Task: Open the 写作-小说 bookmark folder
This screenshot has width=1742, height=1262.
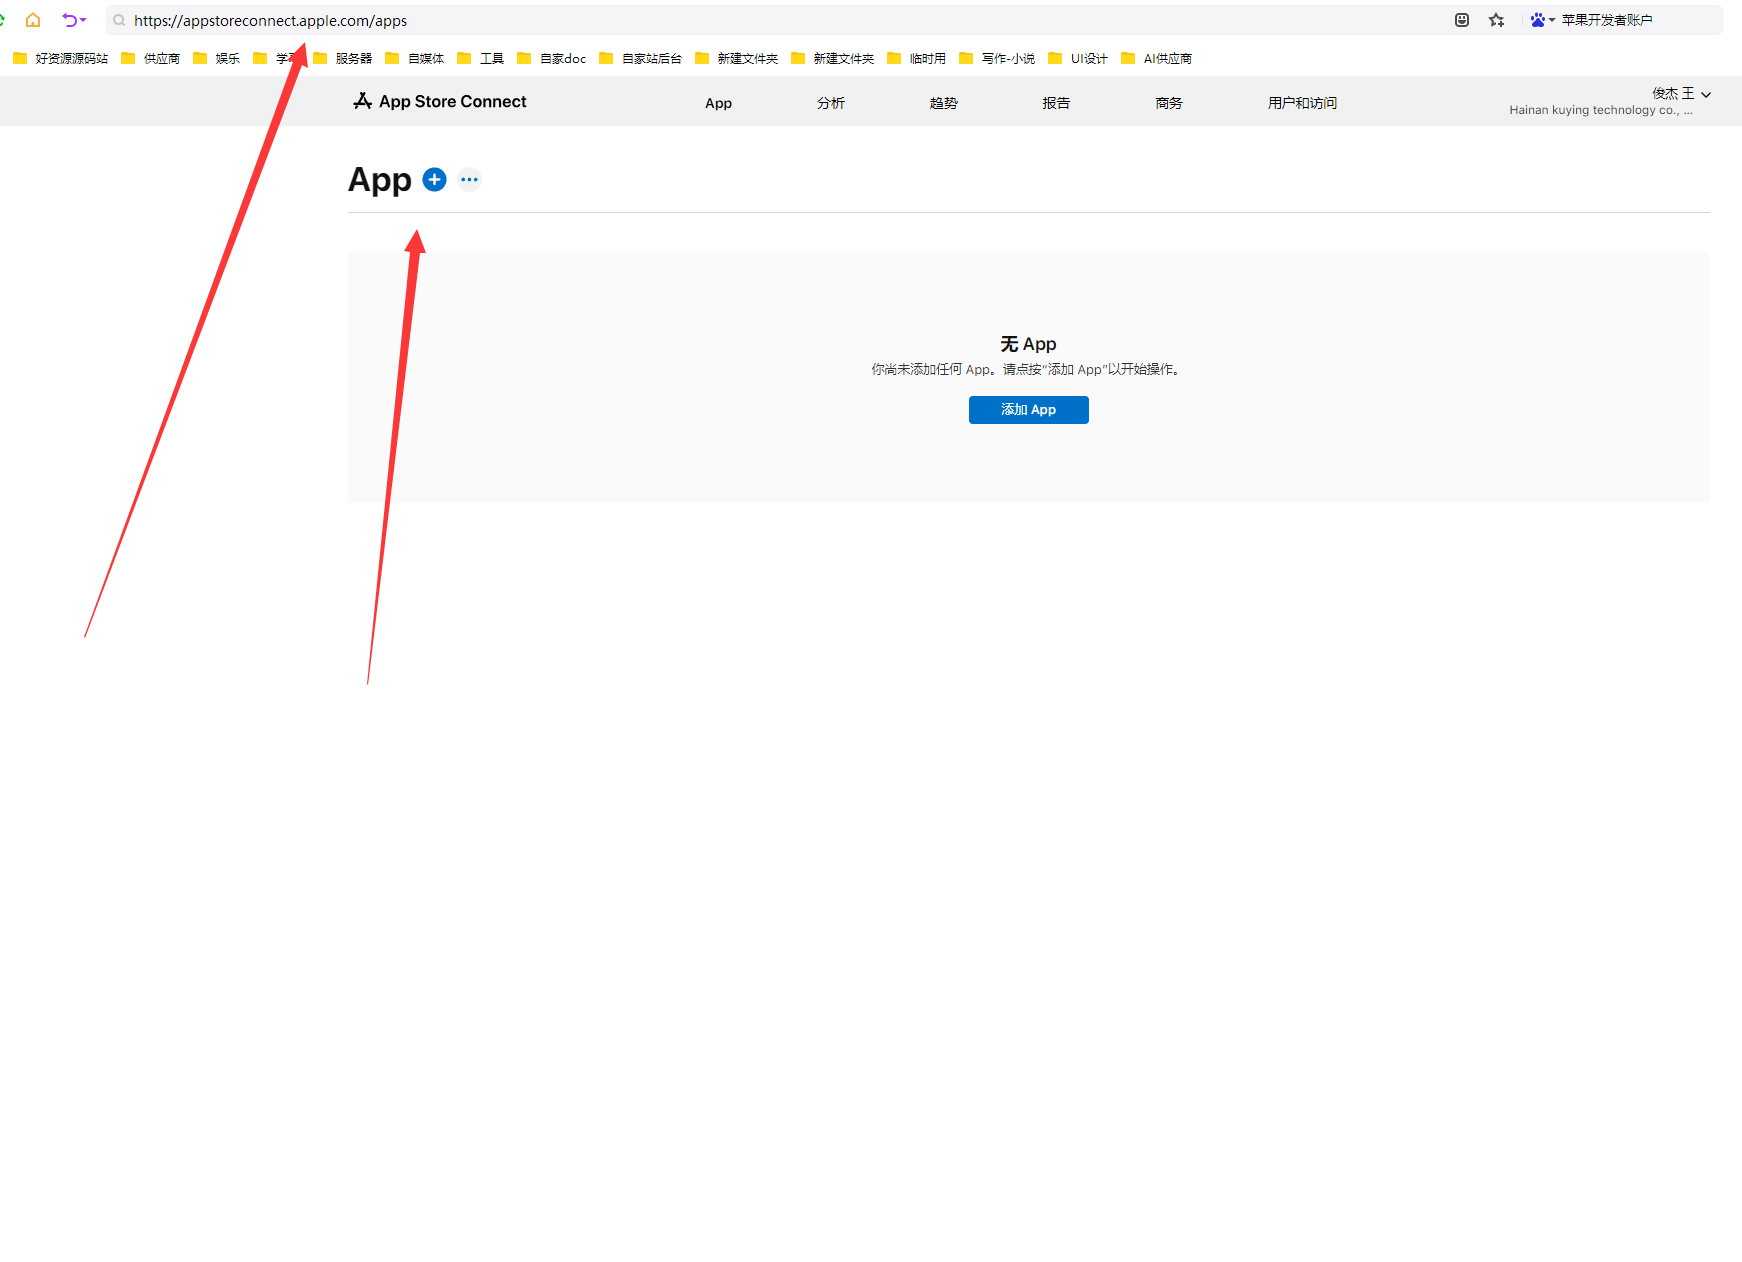Action: pyautogui.click(x=997, y=58)
